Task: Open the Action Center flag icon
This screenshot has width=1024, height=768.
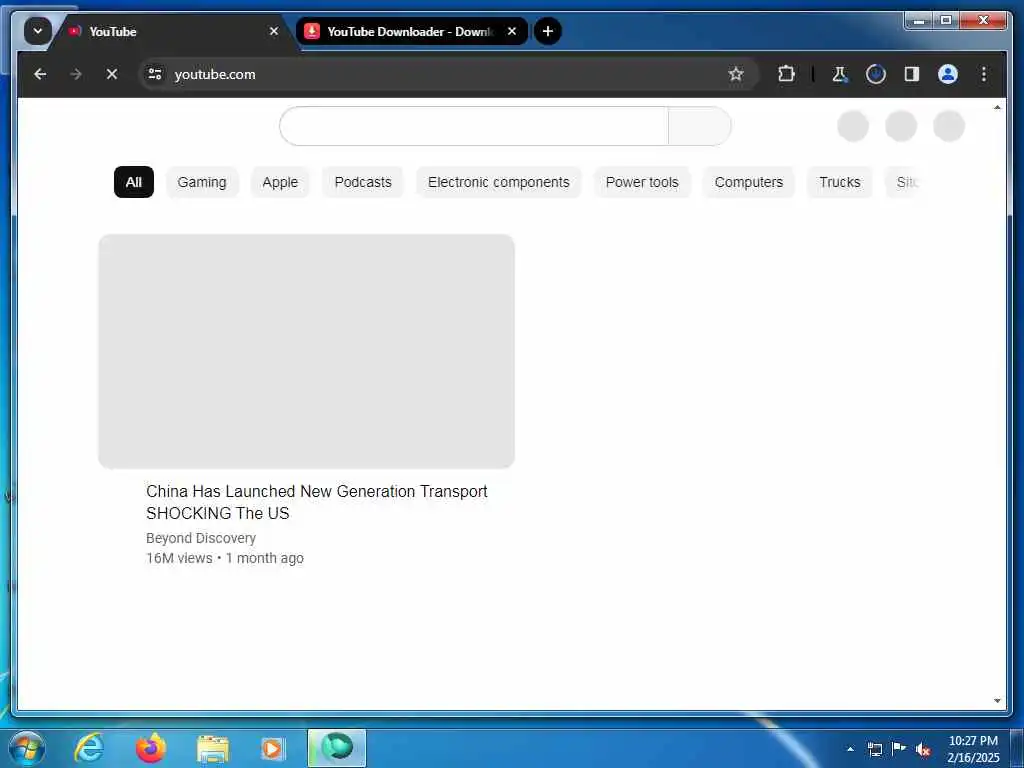Action: click(899, 748)
